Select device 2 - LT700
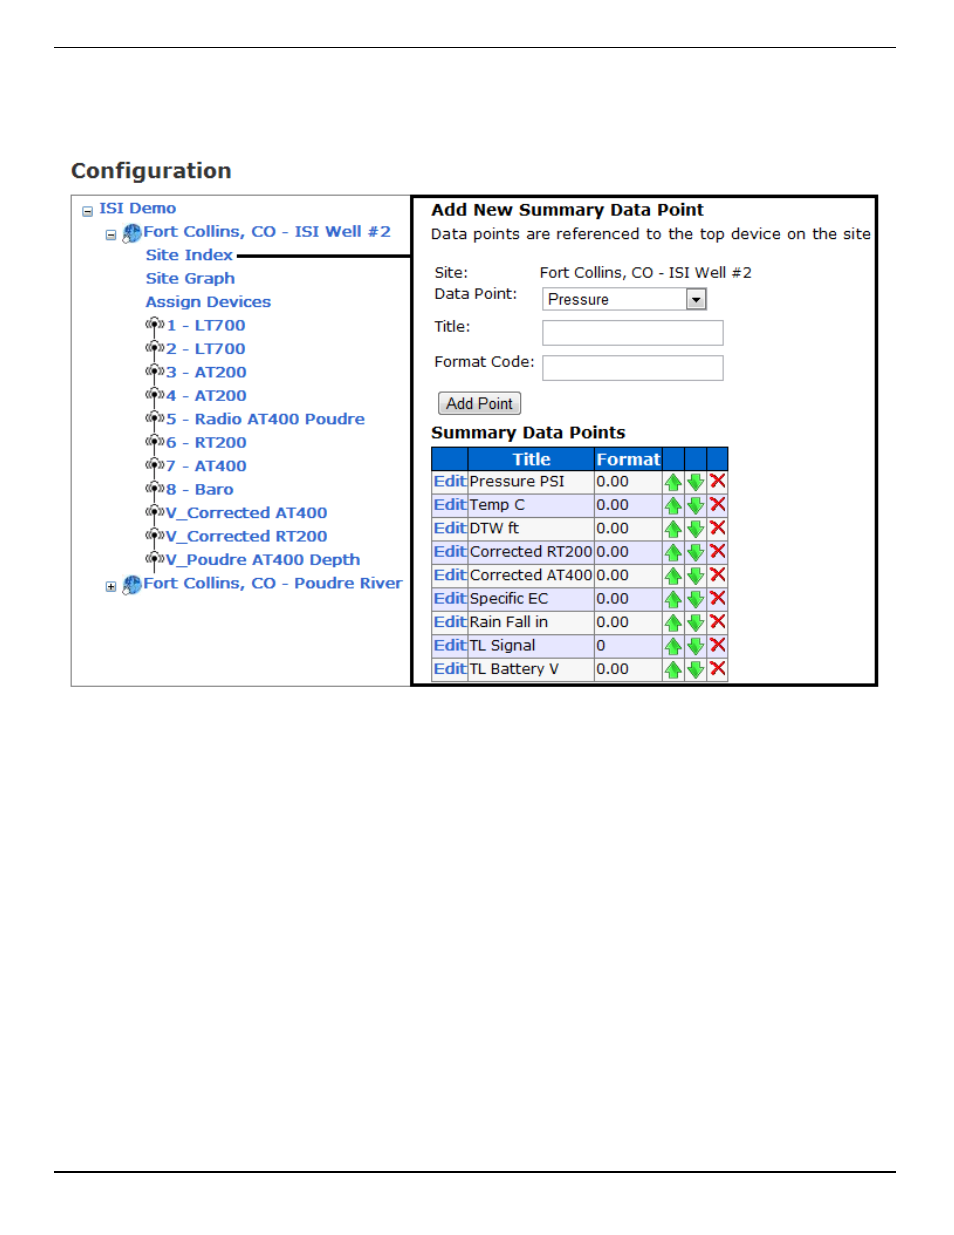 tap(206, 349)
